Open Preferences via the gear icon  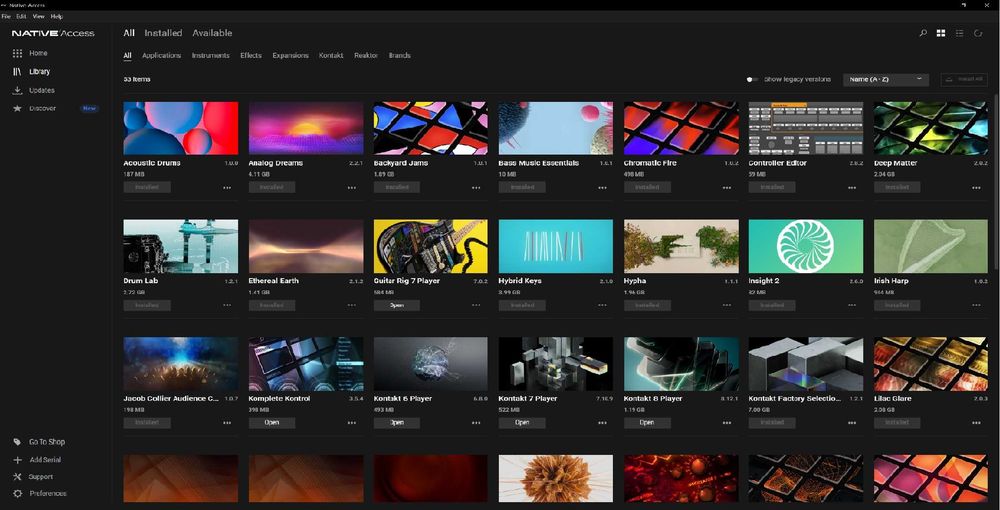[17, 493]
